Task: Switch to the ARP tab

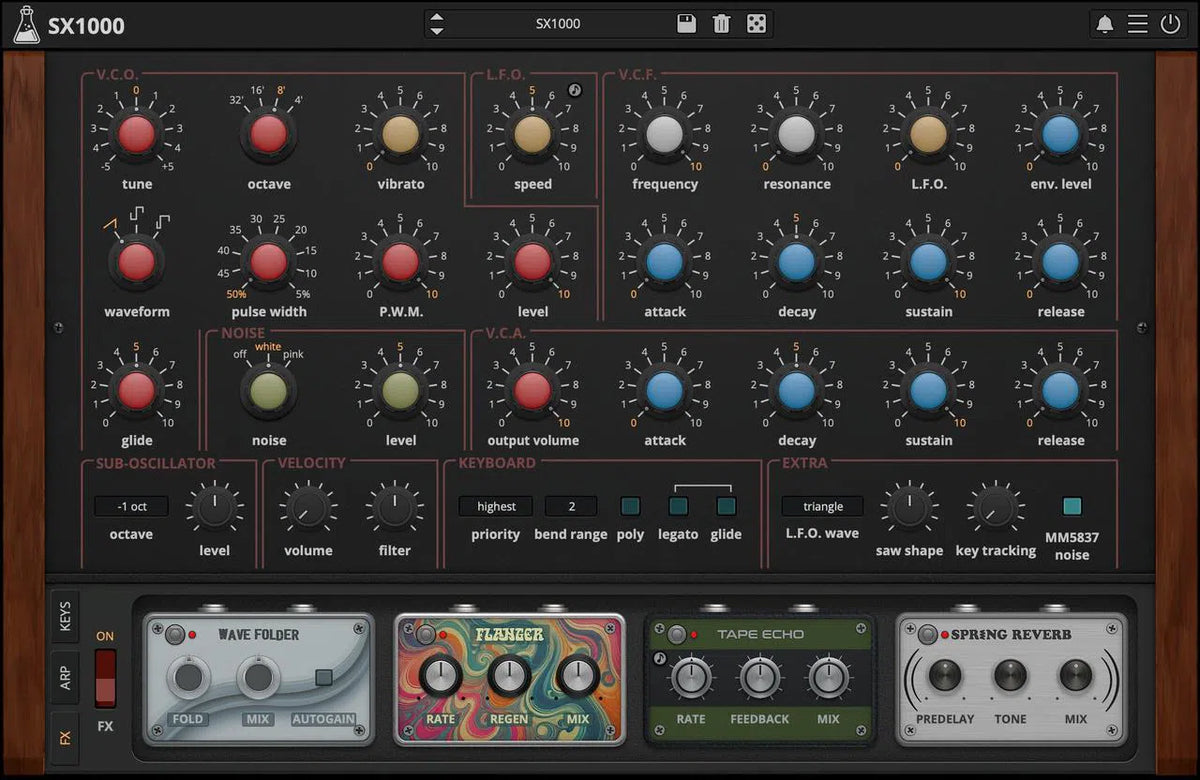Action: point(65,675)
